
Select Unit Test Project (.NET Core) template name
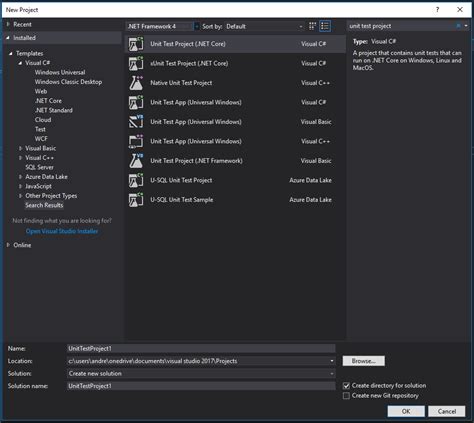coord(188,44)
